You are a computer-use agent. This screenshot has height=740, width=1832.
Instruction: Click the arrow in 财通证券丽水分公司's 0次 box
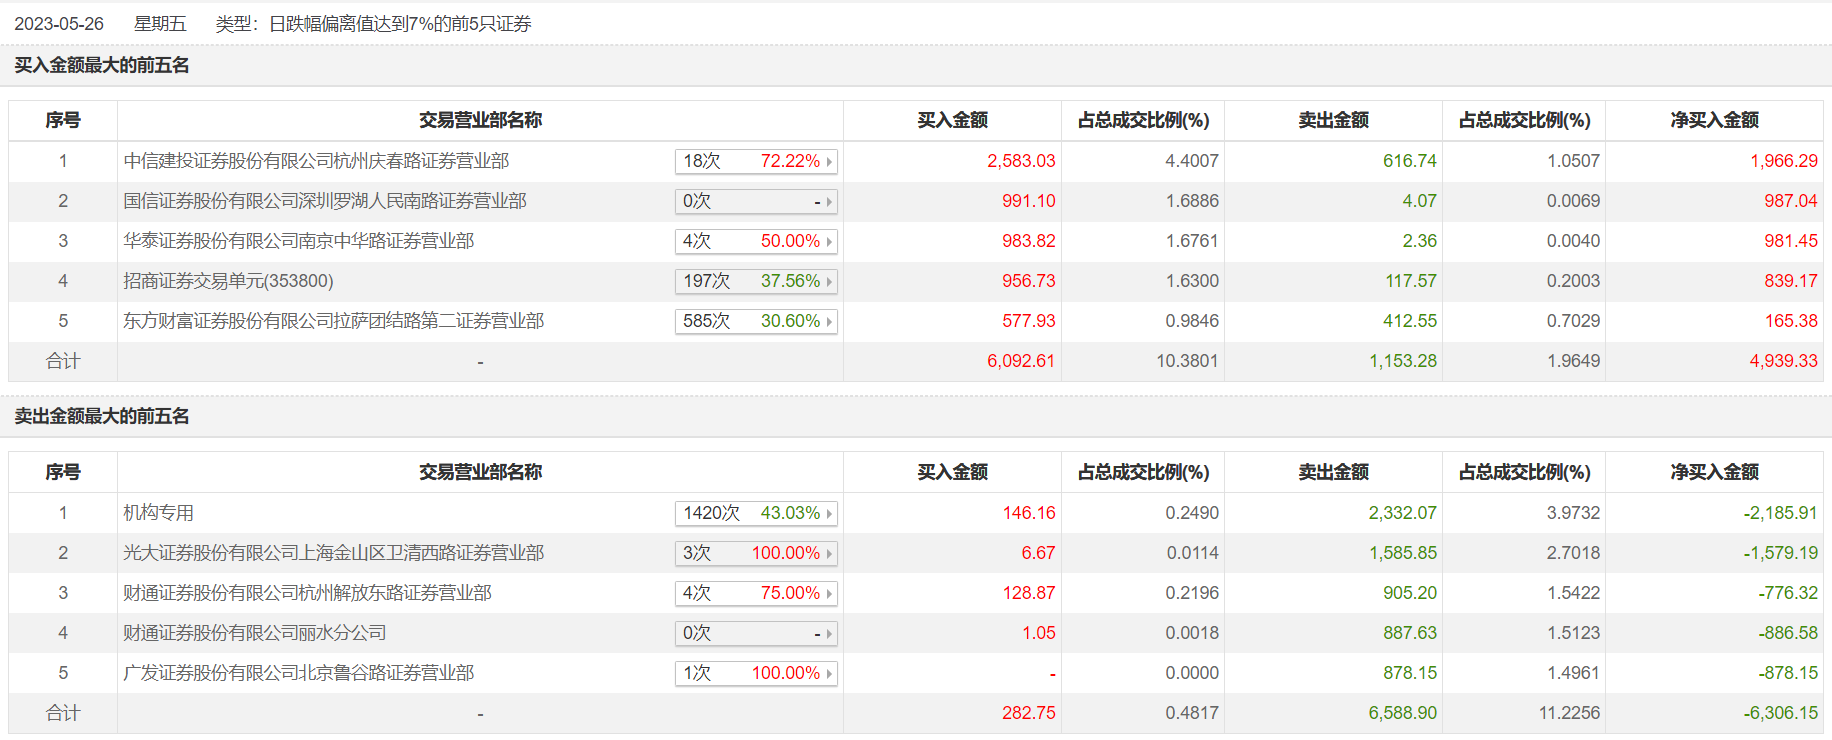point(829,634)
